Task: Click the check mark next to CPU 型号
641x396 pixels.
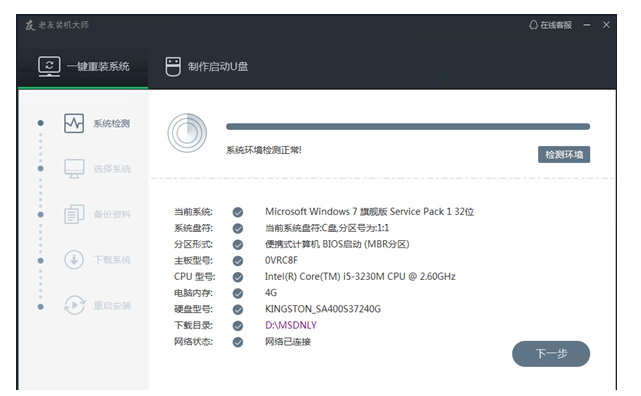Action: (x=238, y=277)
